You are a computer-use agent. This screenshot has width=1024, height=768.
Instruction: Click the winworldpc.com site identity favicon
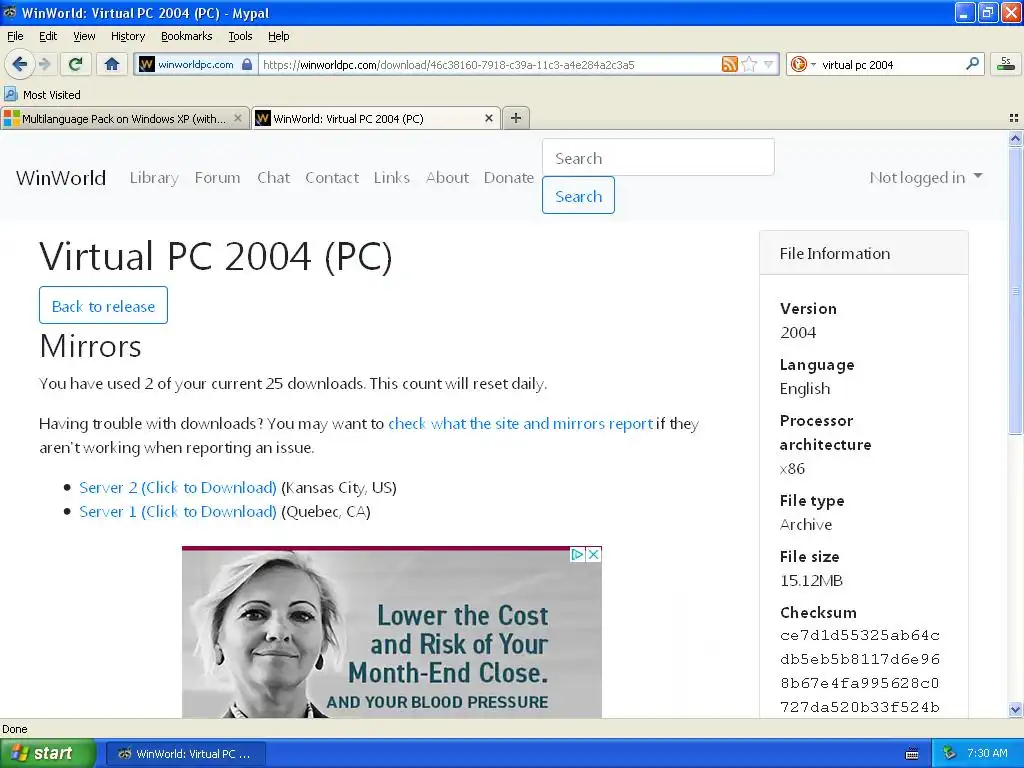click(147, 64)
